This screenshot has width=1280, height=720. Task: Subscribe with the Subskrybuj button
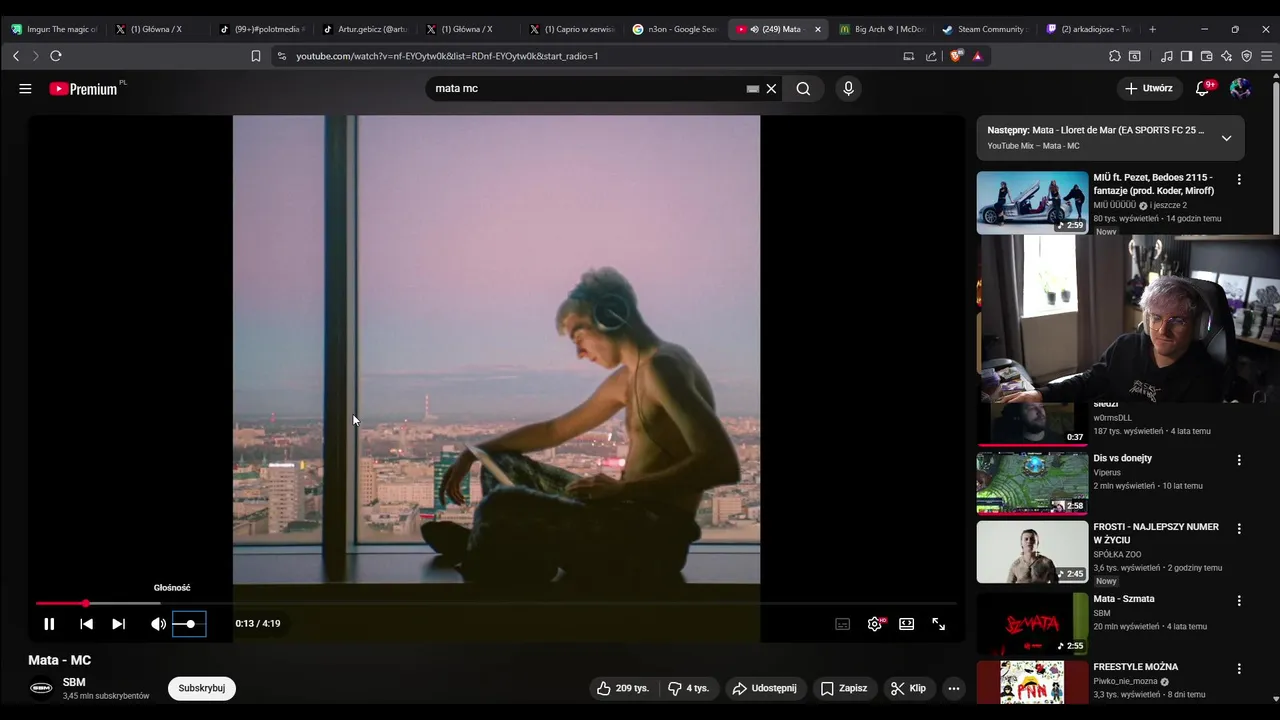click(x=202, y=688)
